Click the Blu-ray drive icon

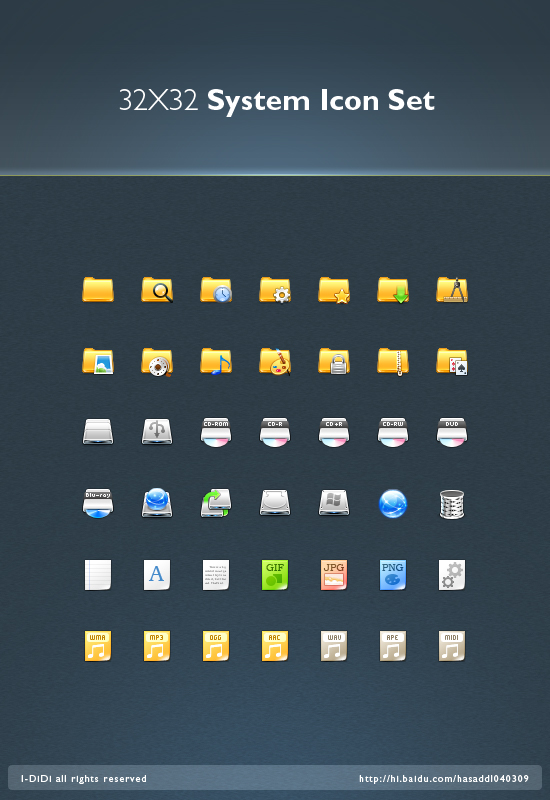98,504
